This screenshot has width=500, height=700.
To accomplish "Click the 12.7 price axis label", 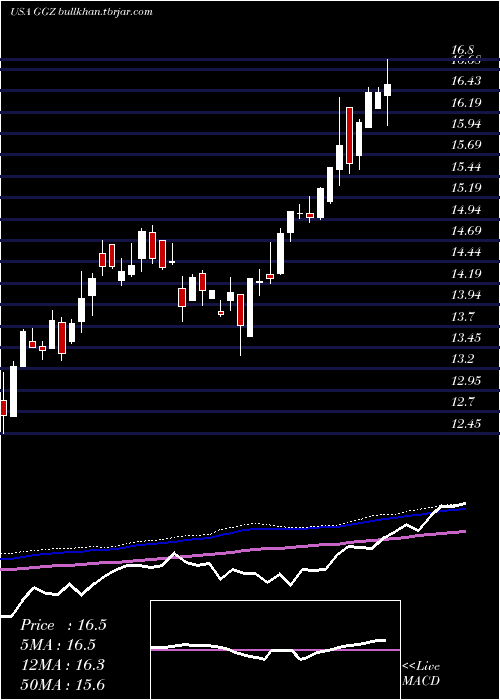I will coord(463,402).
